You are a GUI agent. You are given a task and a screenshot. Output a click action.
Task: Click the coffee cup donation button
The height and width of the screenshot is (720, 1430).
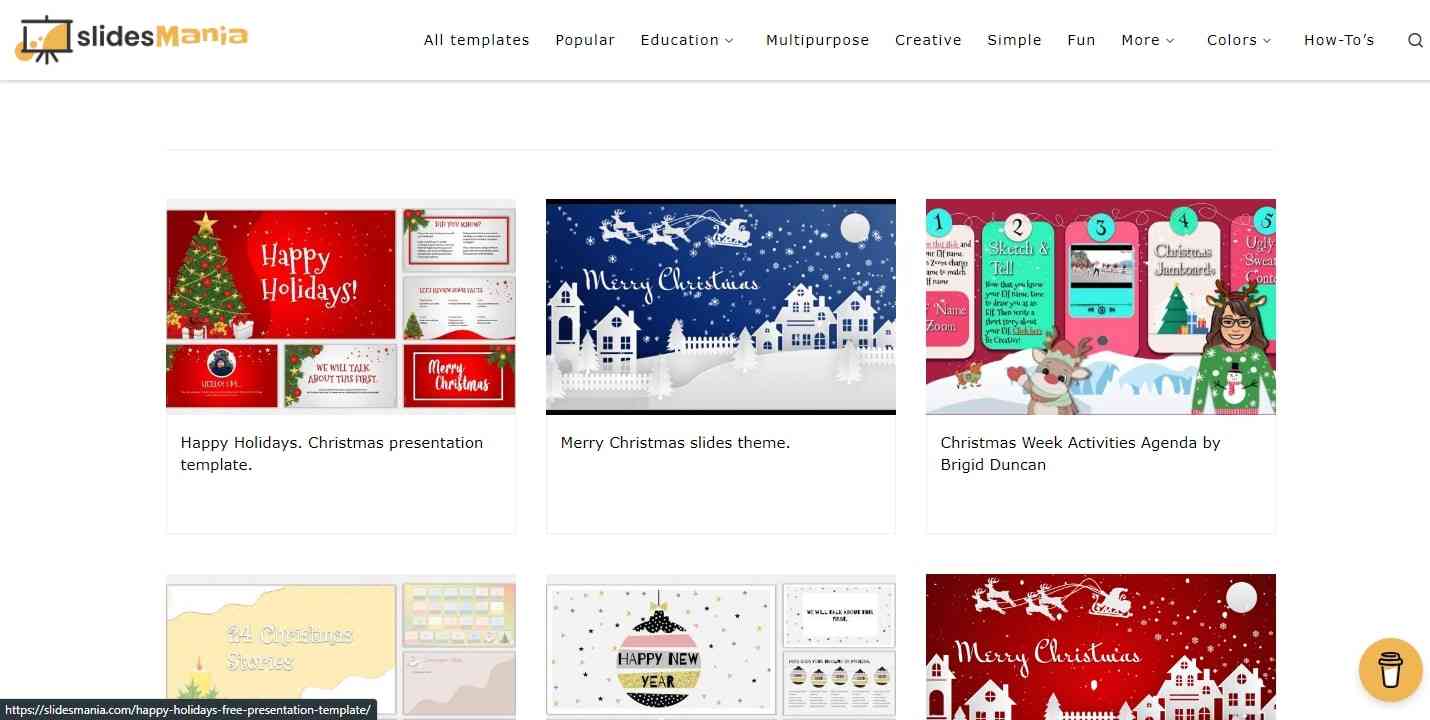click(x=1390, y=669)
